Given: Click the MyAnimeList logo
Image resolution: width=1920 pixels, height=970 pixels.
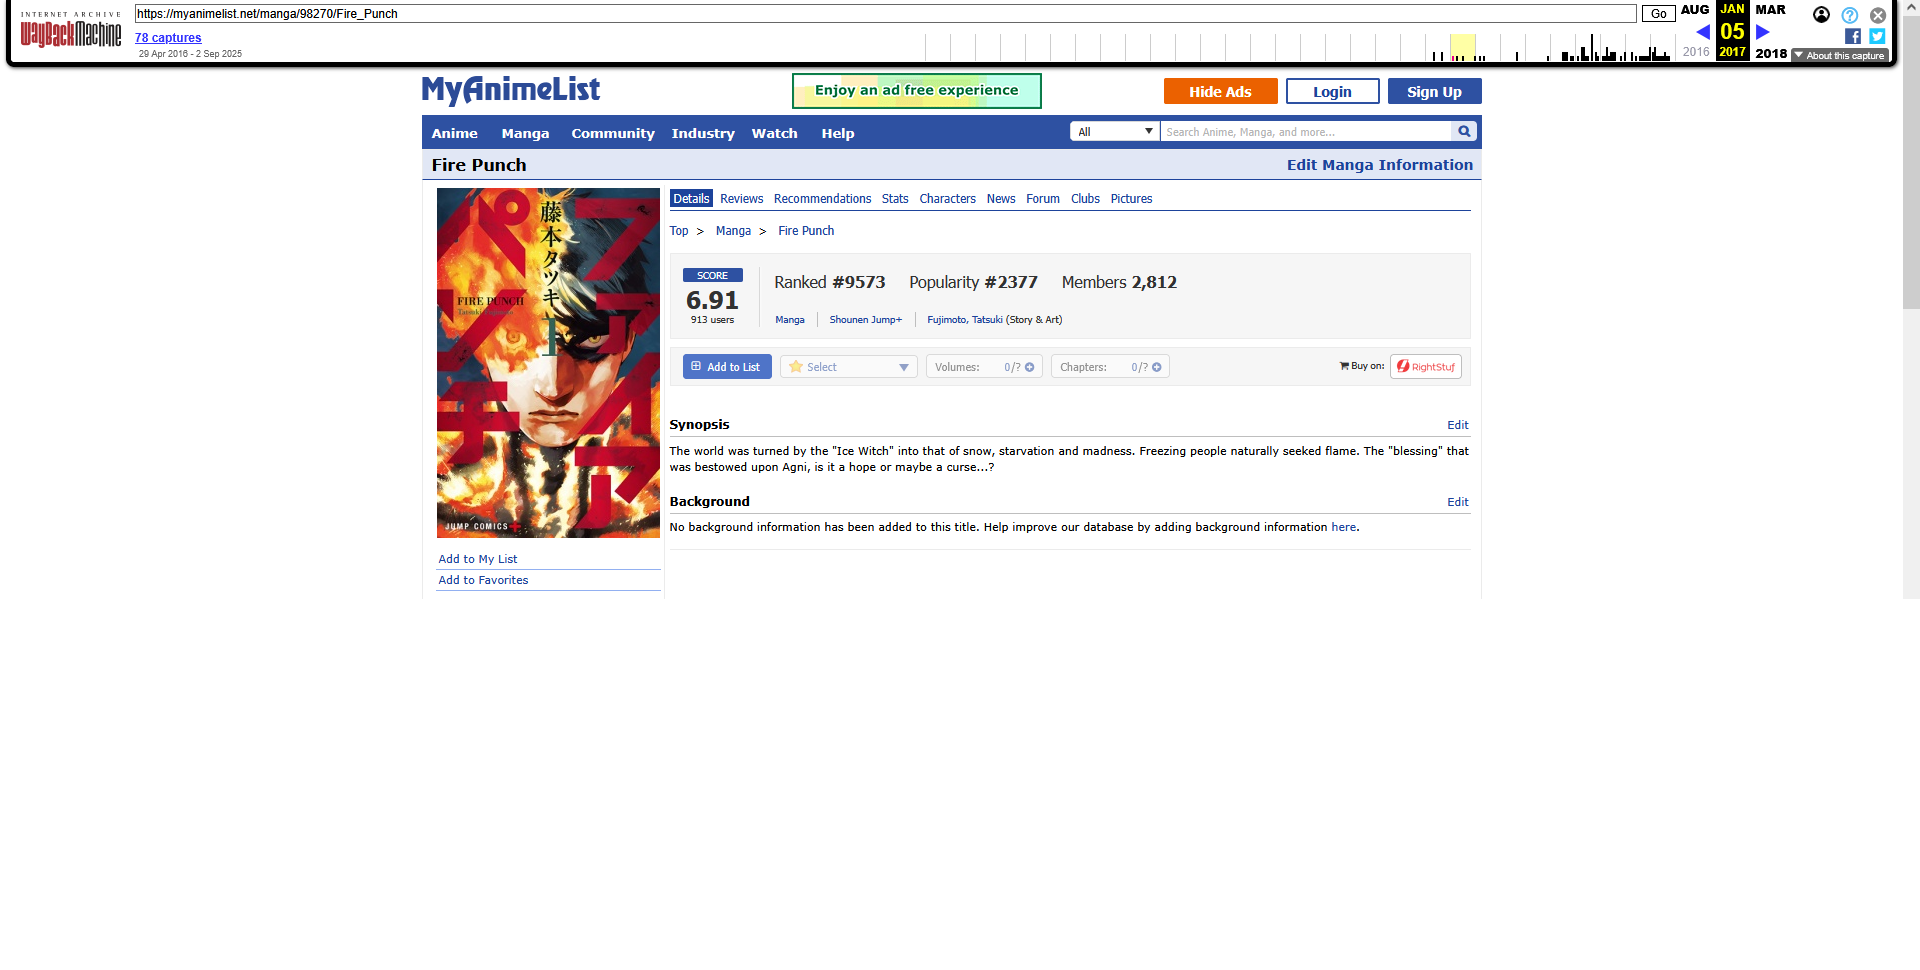Looking at the screenshot, I should 511,90.
